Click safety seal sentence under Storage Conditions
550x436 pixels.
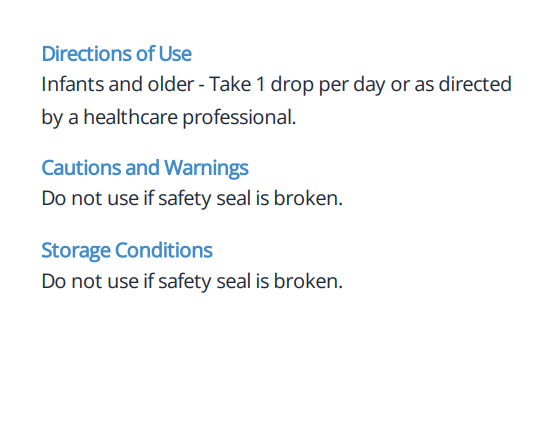point(192,282)
